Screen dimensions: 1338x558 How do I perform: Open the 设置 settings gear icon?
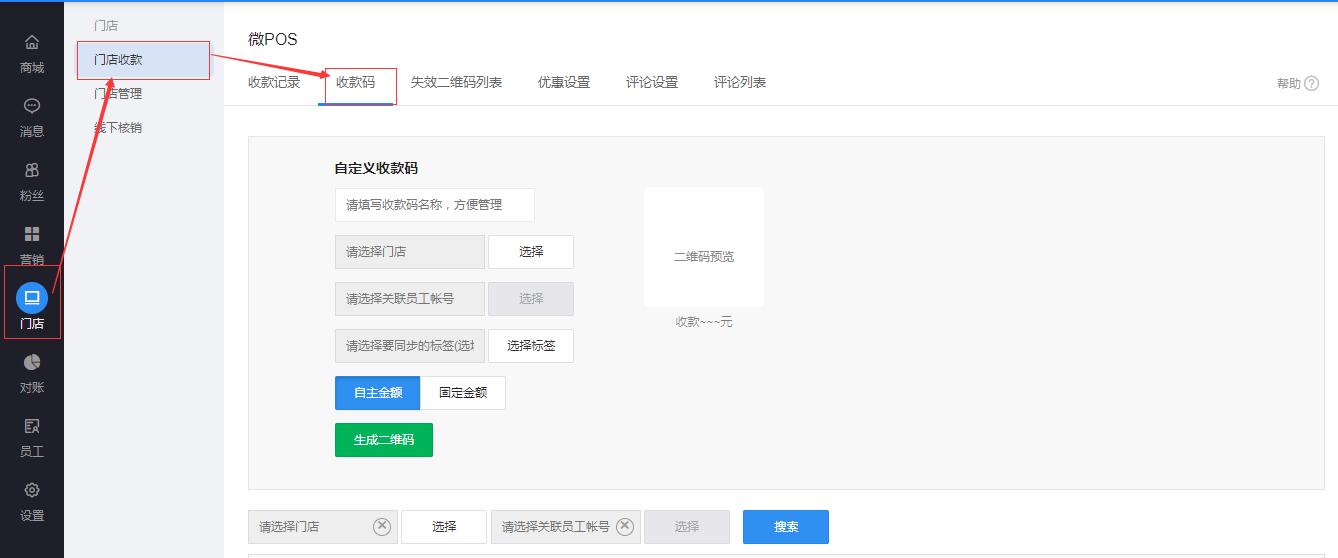(x=32, y=491)
